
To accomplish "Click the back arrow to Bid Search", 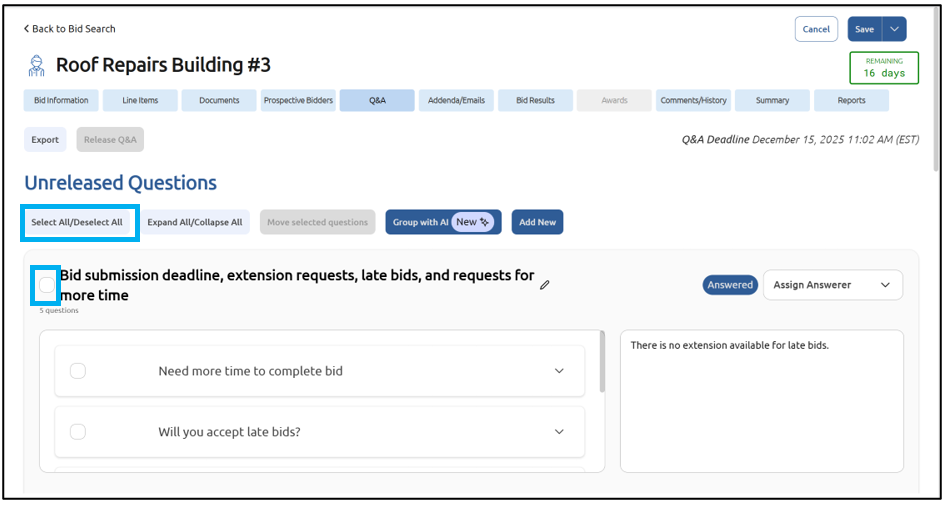I will point(27,29).
